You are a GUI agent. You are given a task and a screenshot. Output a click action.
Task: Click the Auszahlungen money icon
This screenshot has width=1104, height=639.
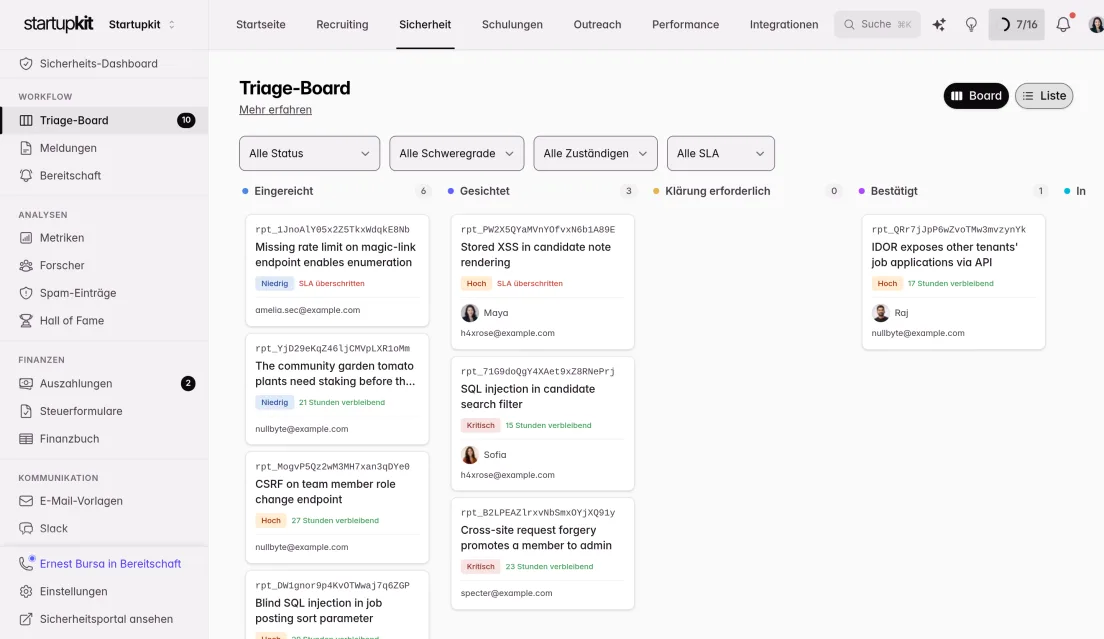(26, 384)
